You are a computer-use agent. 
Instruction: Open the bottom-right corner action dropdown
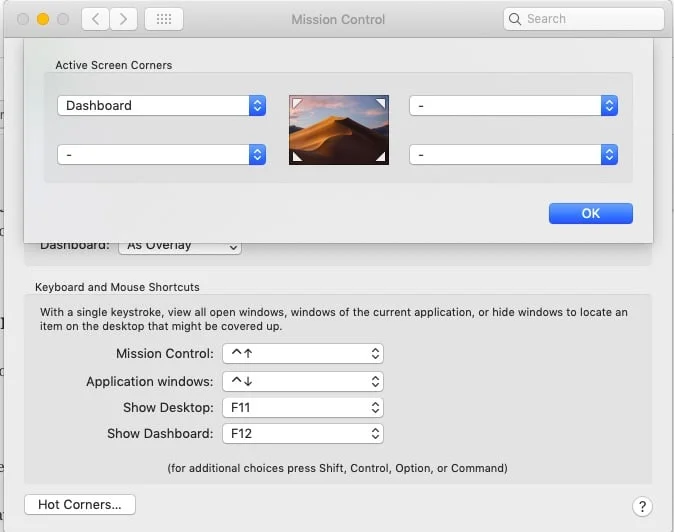[513, 155]
